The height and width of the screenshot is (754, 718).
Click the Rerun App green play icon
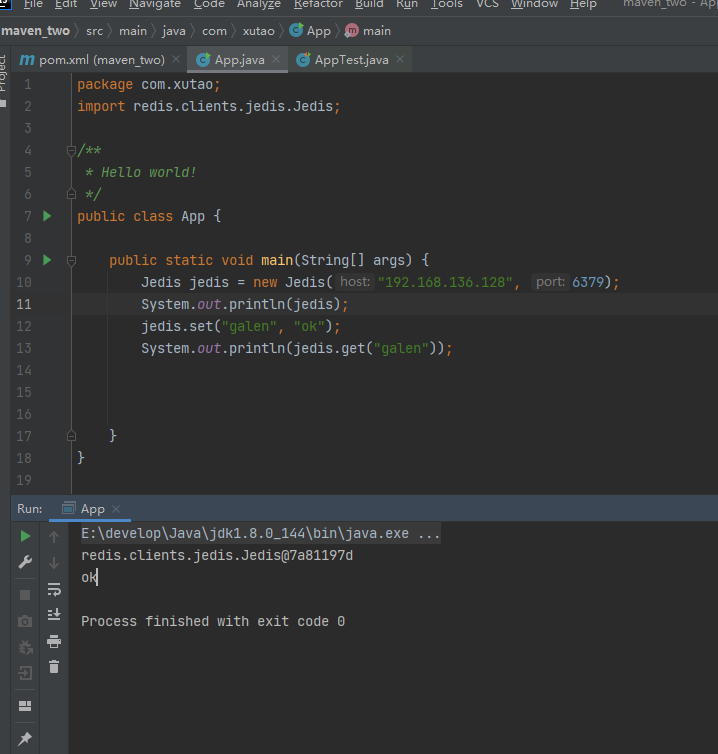click(25, 536)
